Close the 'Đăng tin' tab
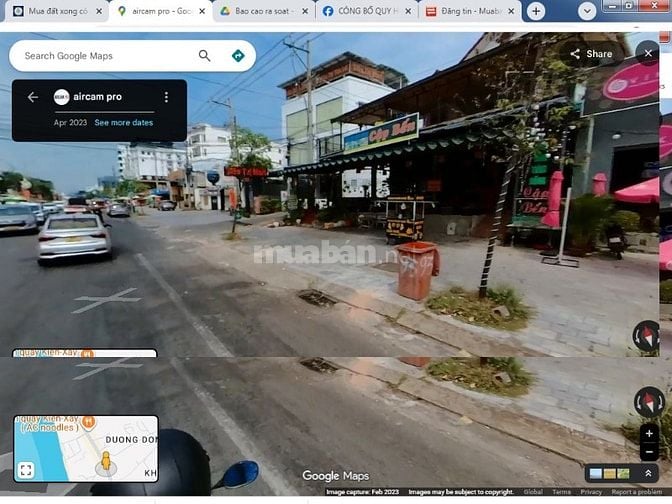Image resolution: width=672 pixels, height=504 pixels. point(511,12)
